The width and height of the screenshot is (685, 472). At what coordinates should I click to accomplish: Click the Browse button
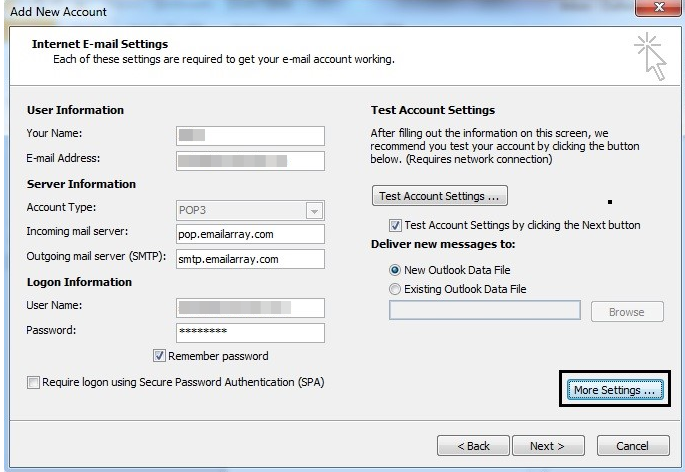tap(626, 312)
